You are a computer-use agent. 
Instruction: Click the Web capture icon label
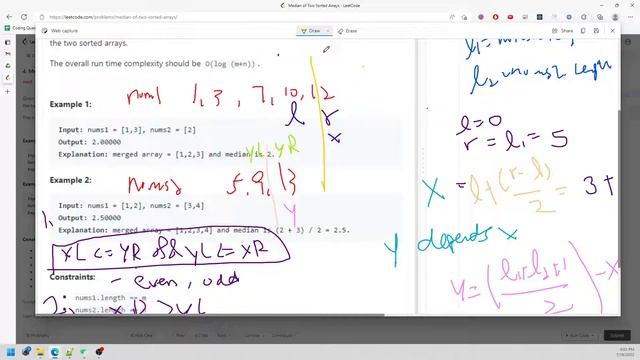[60, 31]
